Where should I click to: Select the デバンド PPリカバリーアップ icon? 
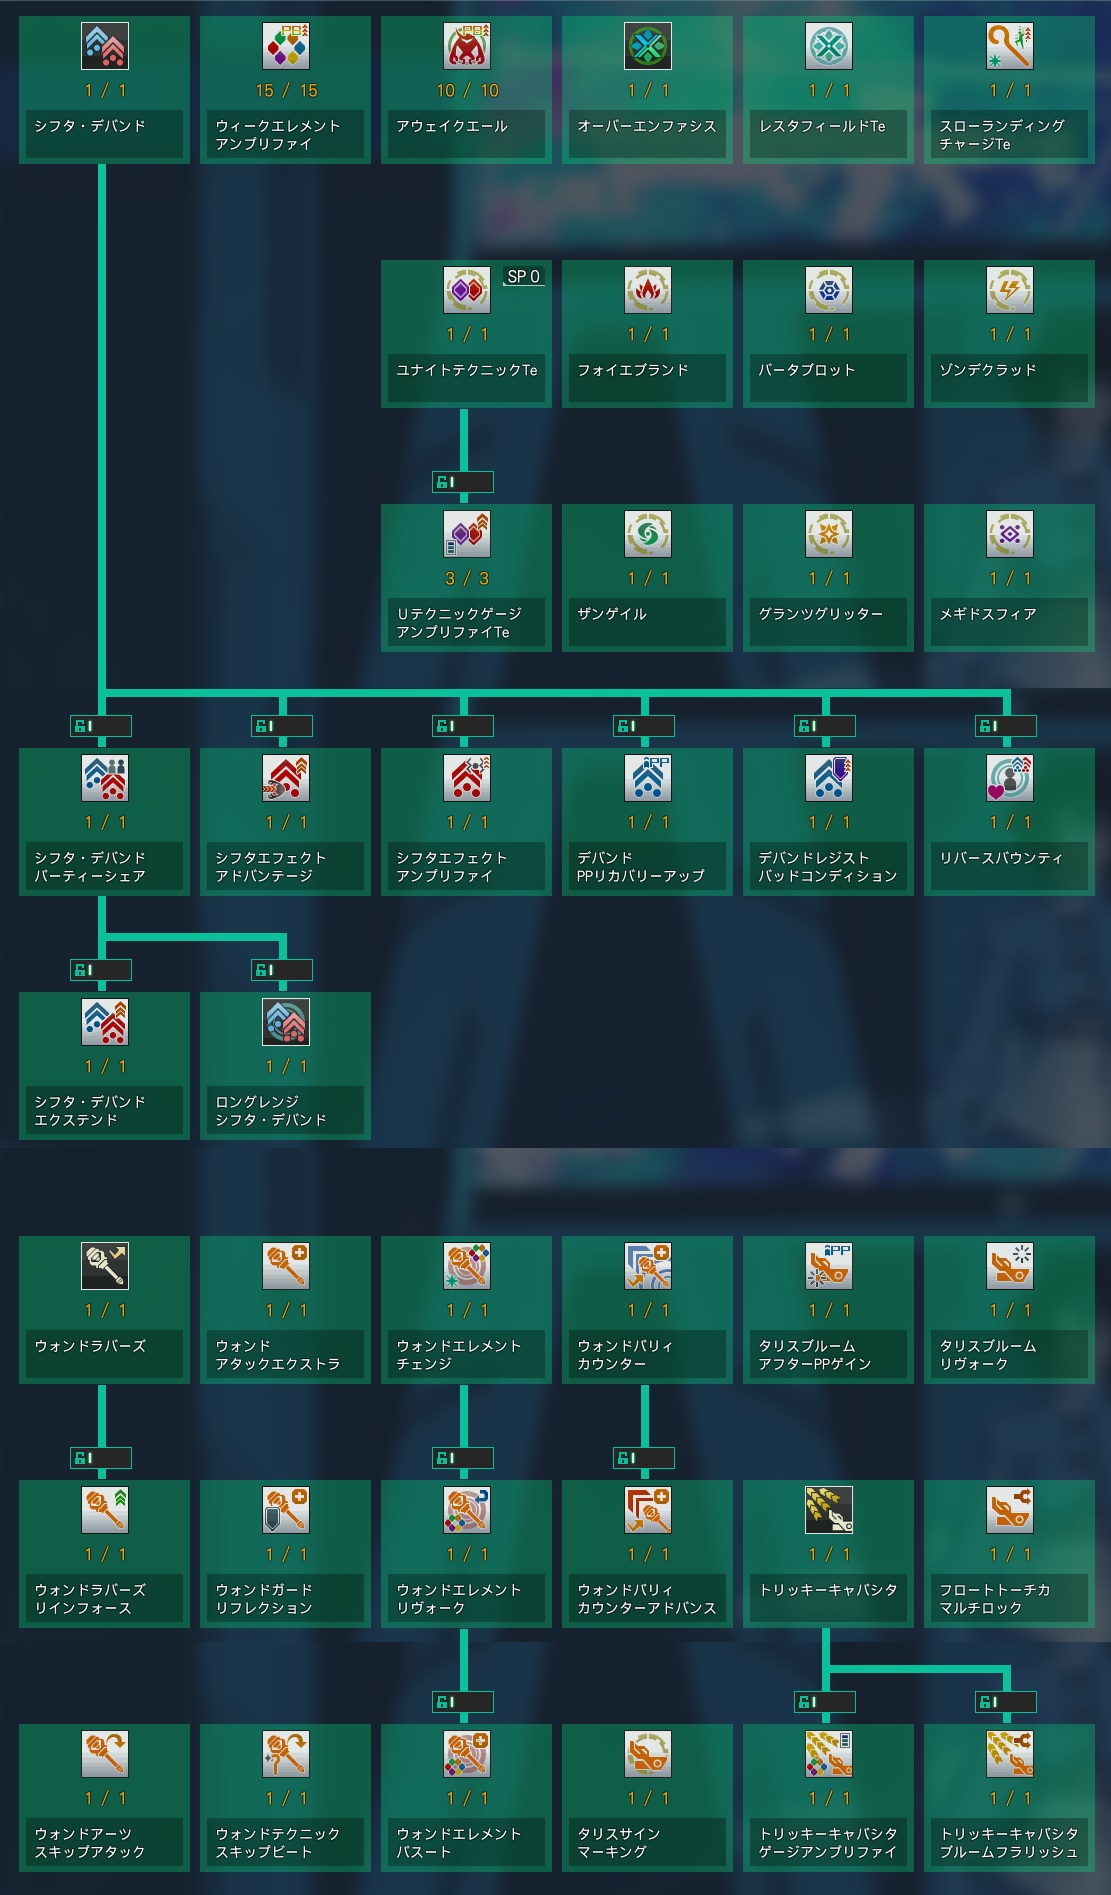[648, 778]
